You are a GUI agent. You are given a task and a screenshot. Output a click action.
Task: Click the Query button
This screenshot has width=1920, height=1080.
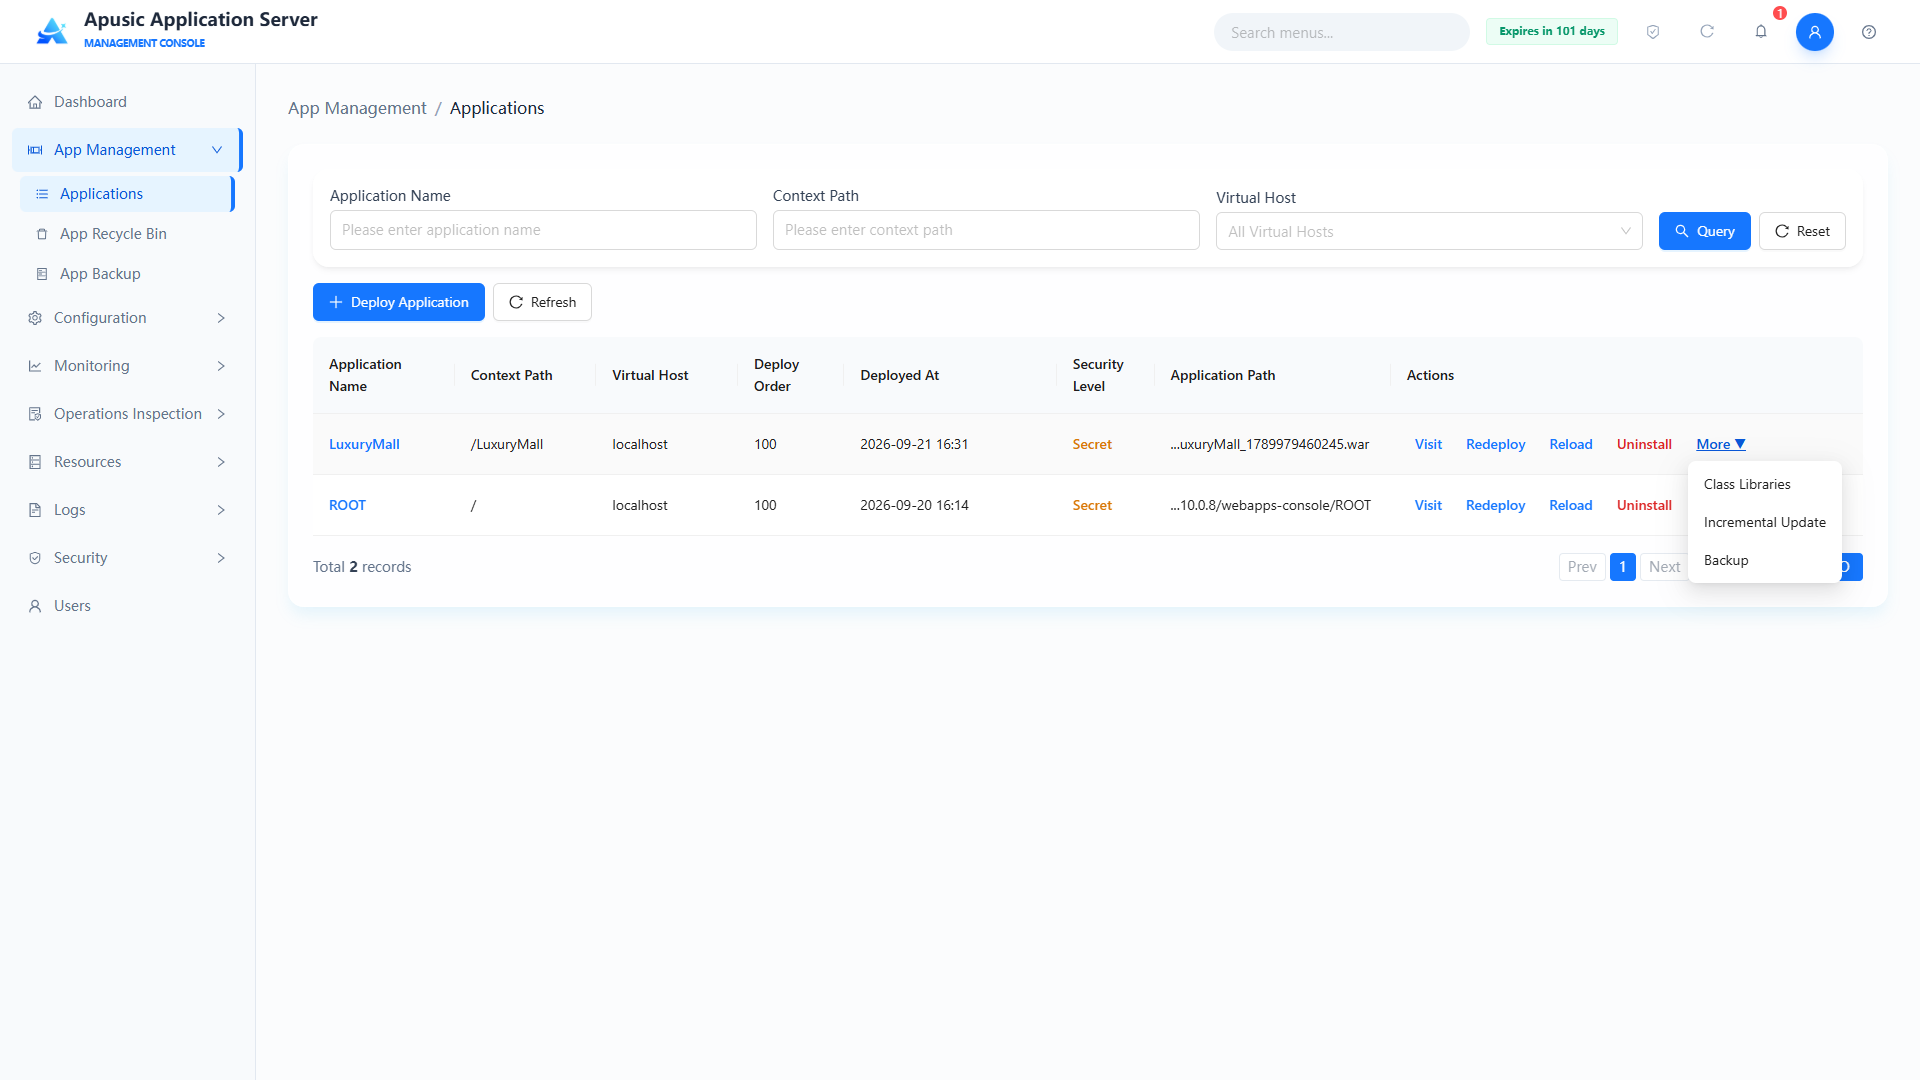(x=1704, y=231)
